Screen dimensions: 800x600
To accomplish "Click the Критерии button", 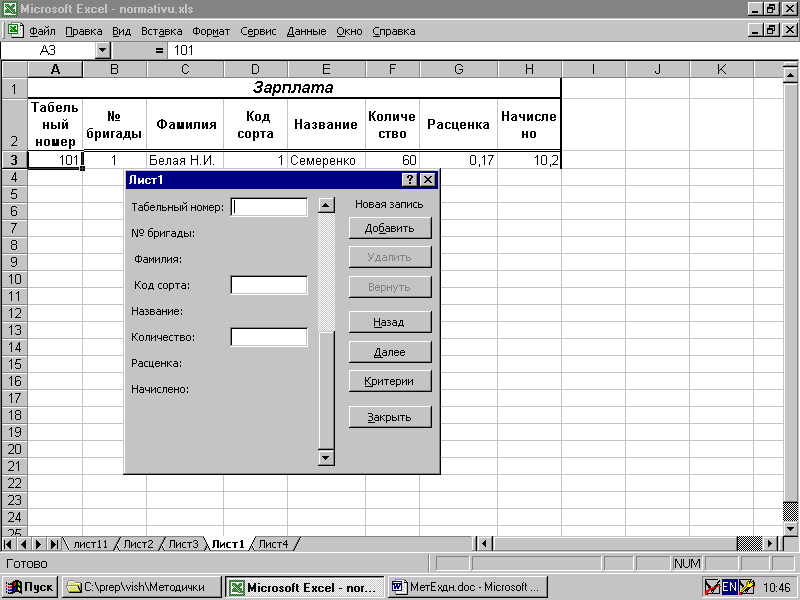I will (390, 381).
